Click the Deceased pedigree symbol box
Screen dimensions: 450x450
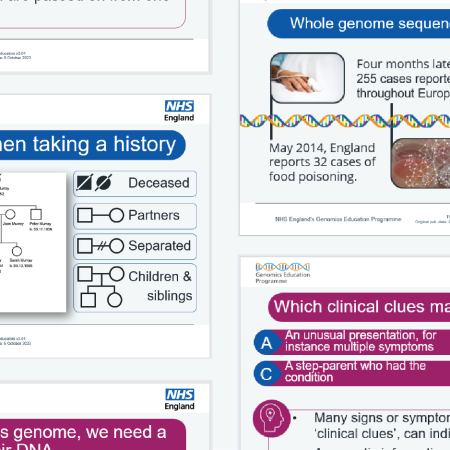(x=135, y=183)
